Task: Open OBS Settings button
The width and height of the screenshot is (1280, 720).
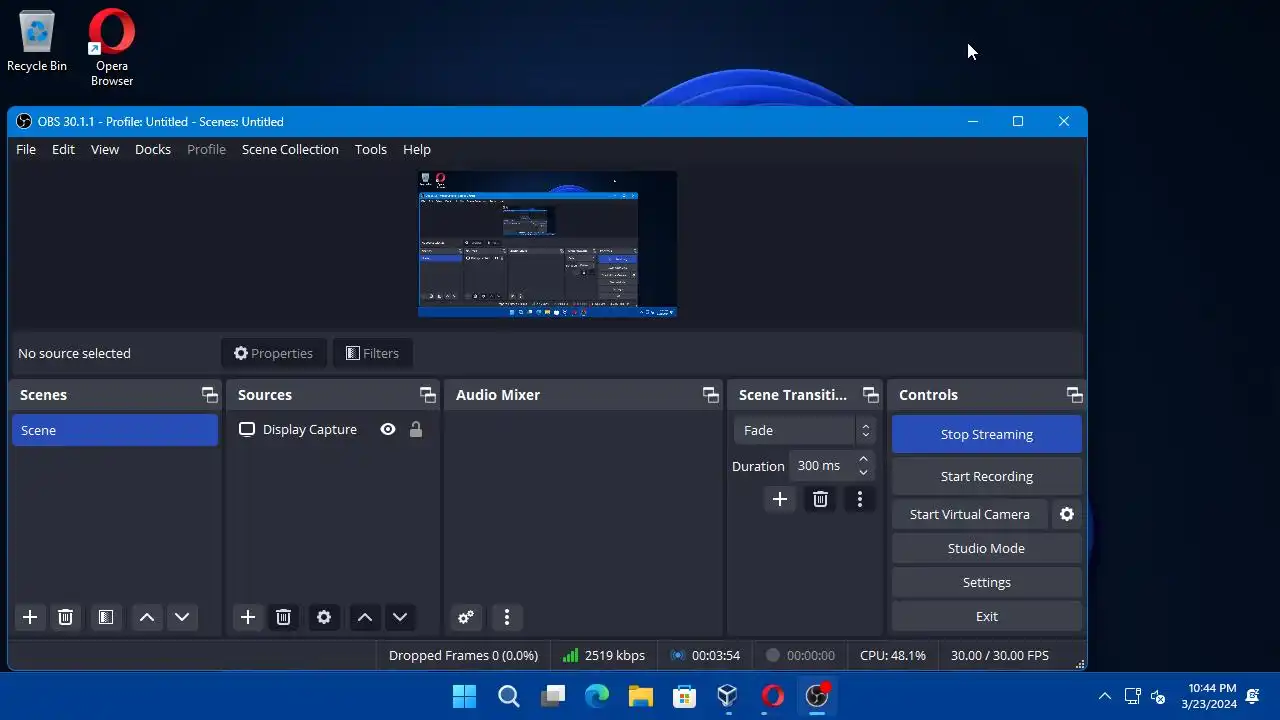Action: coord(987,582)
